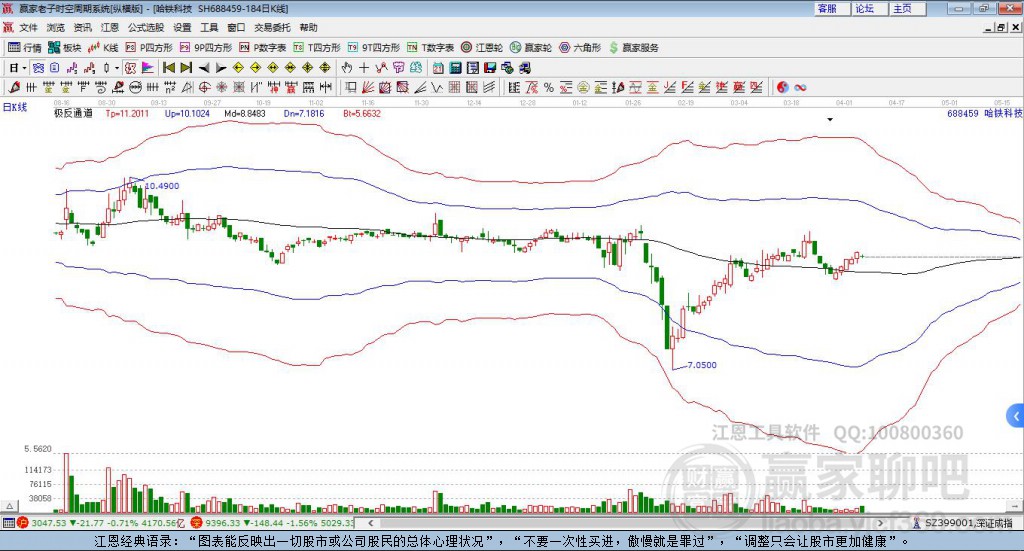Open the calculator icon in toolbar
This screenshot has width=1024, height=551.
(455, 68)
